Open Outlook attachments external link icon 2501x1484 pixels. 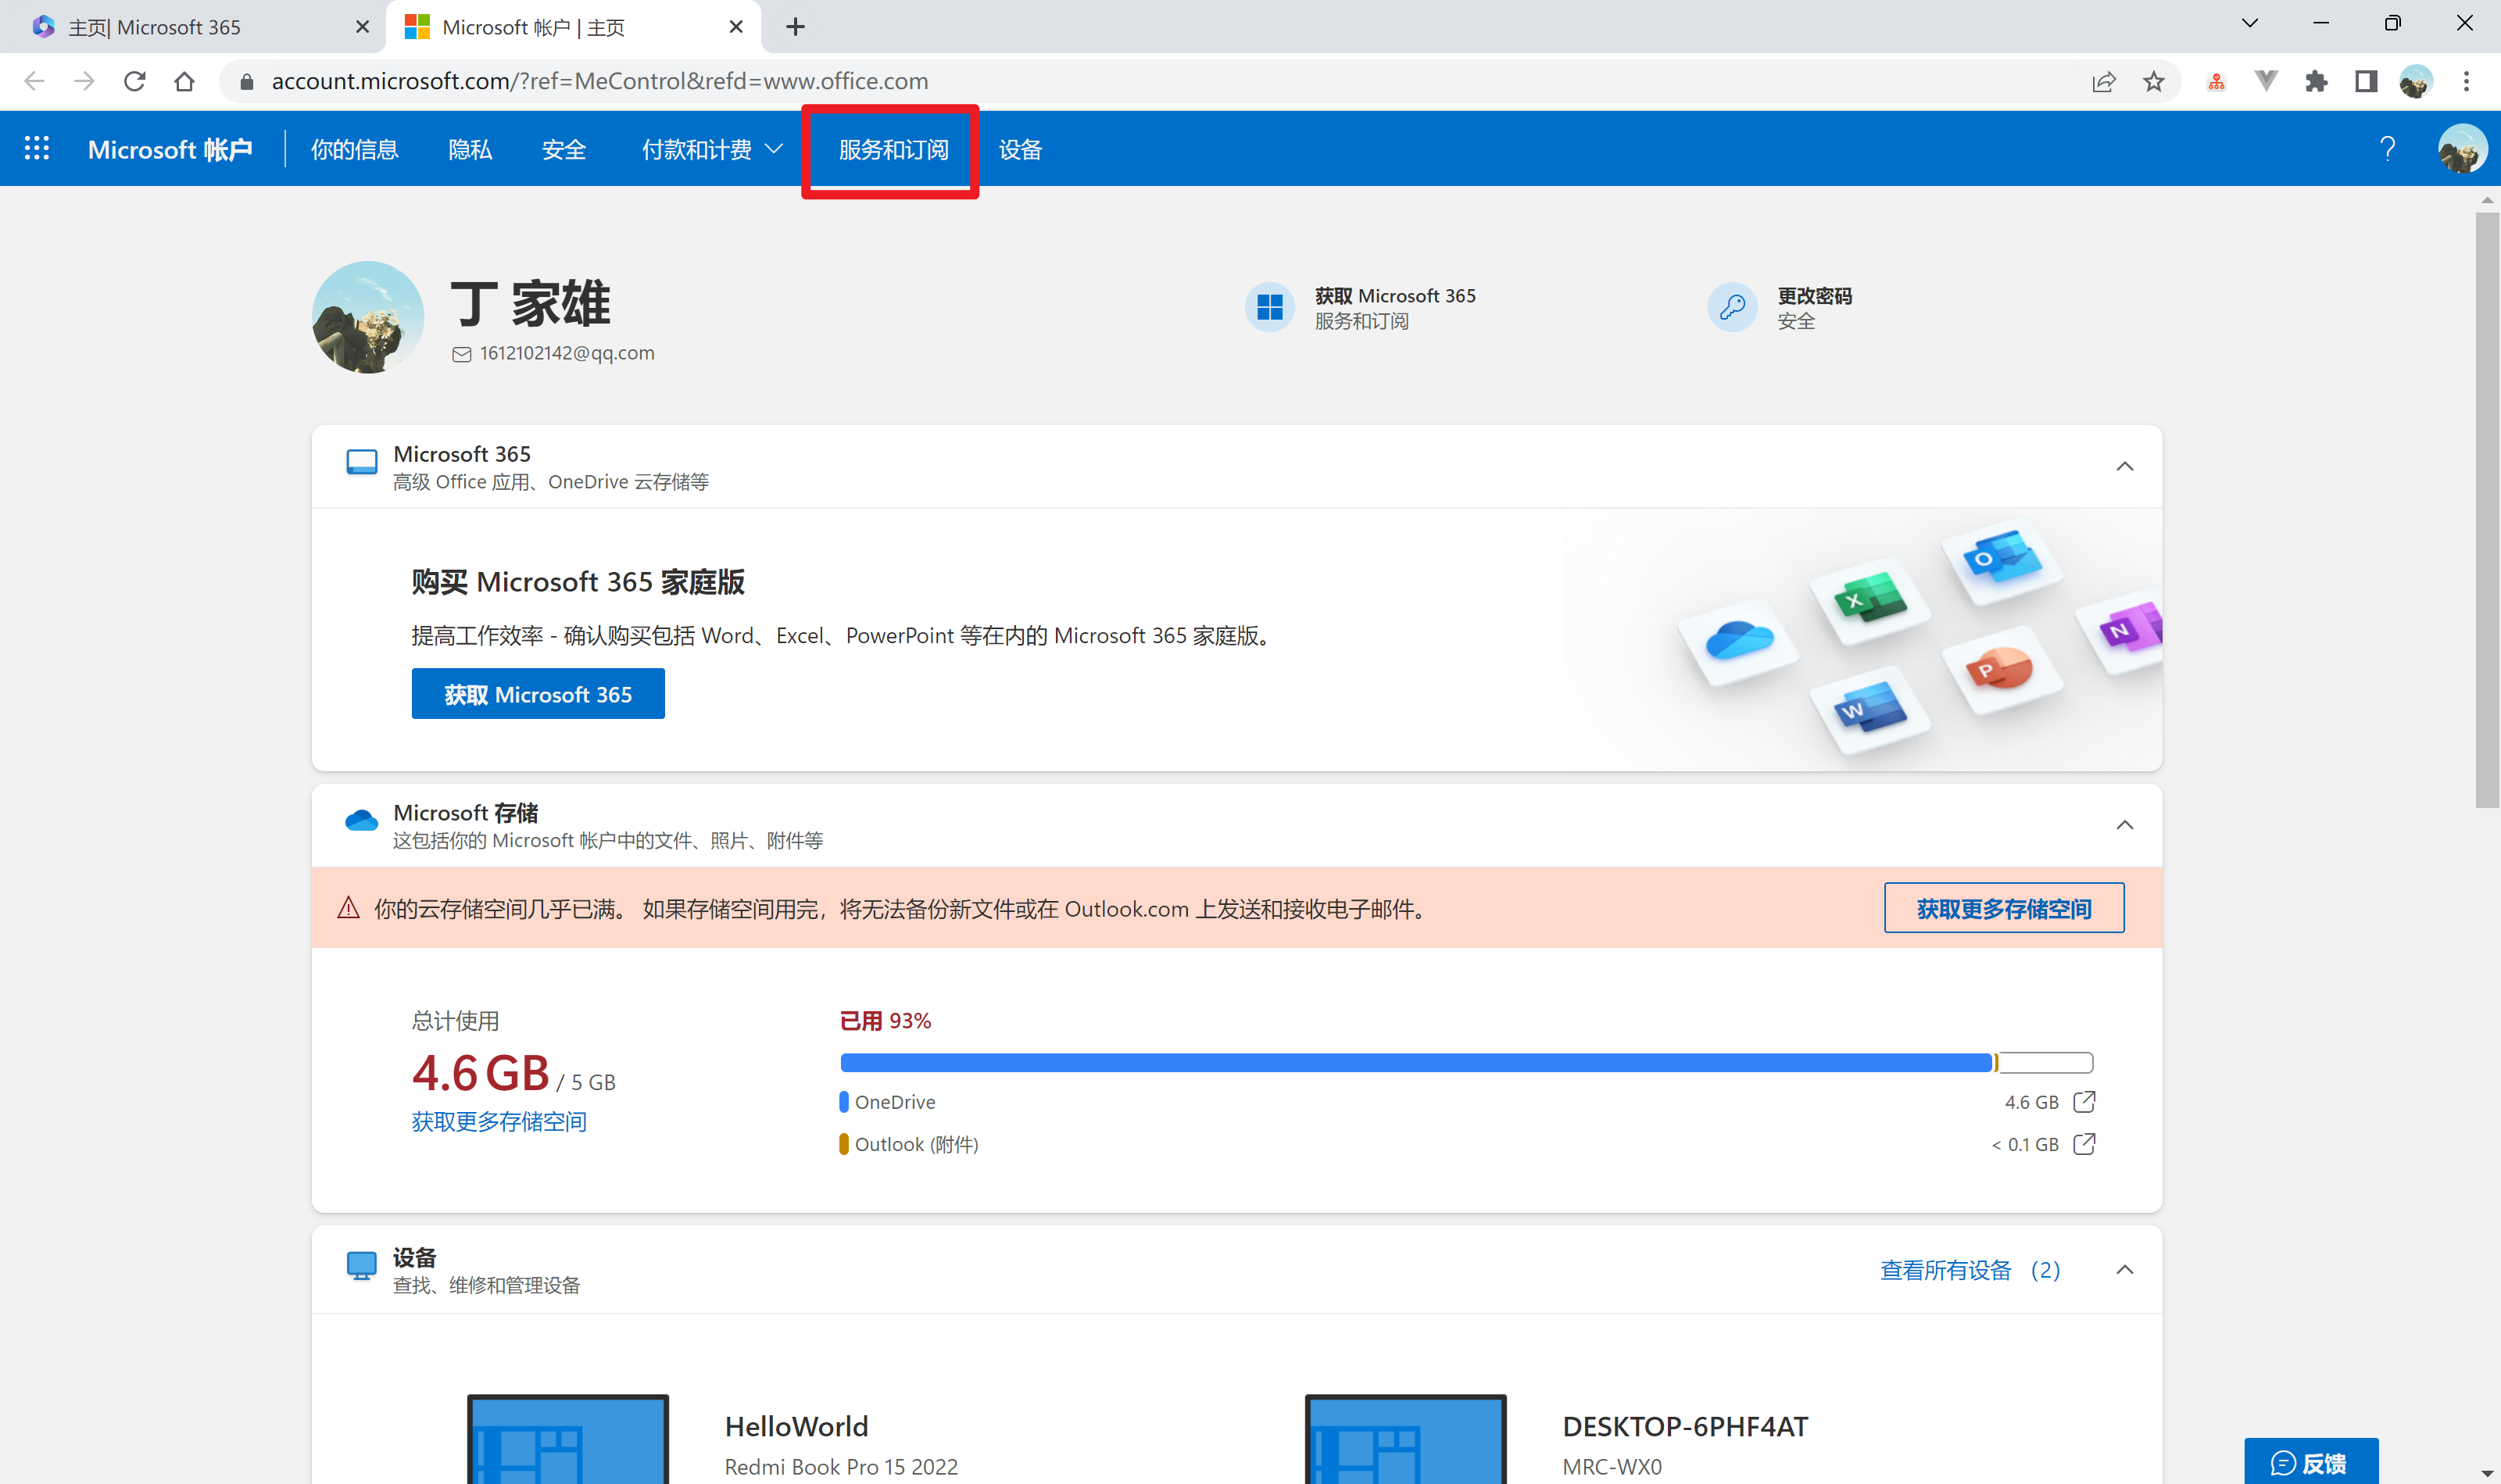point(2084,1143)
